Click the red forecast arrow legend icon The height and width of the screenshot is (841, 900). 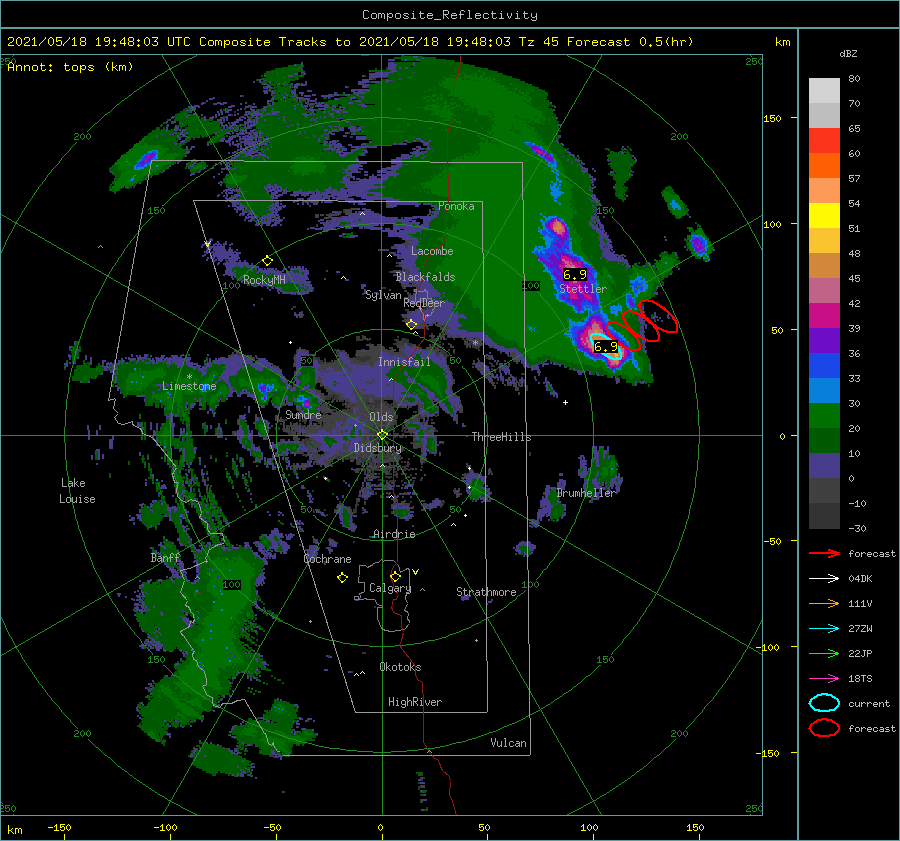click(x=824, y=553)
